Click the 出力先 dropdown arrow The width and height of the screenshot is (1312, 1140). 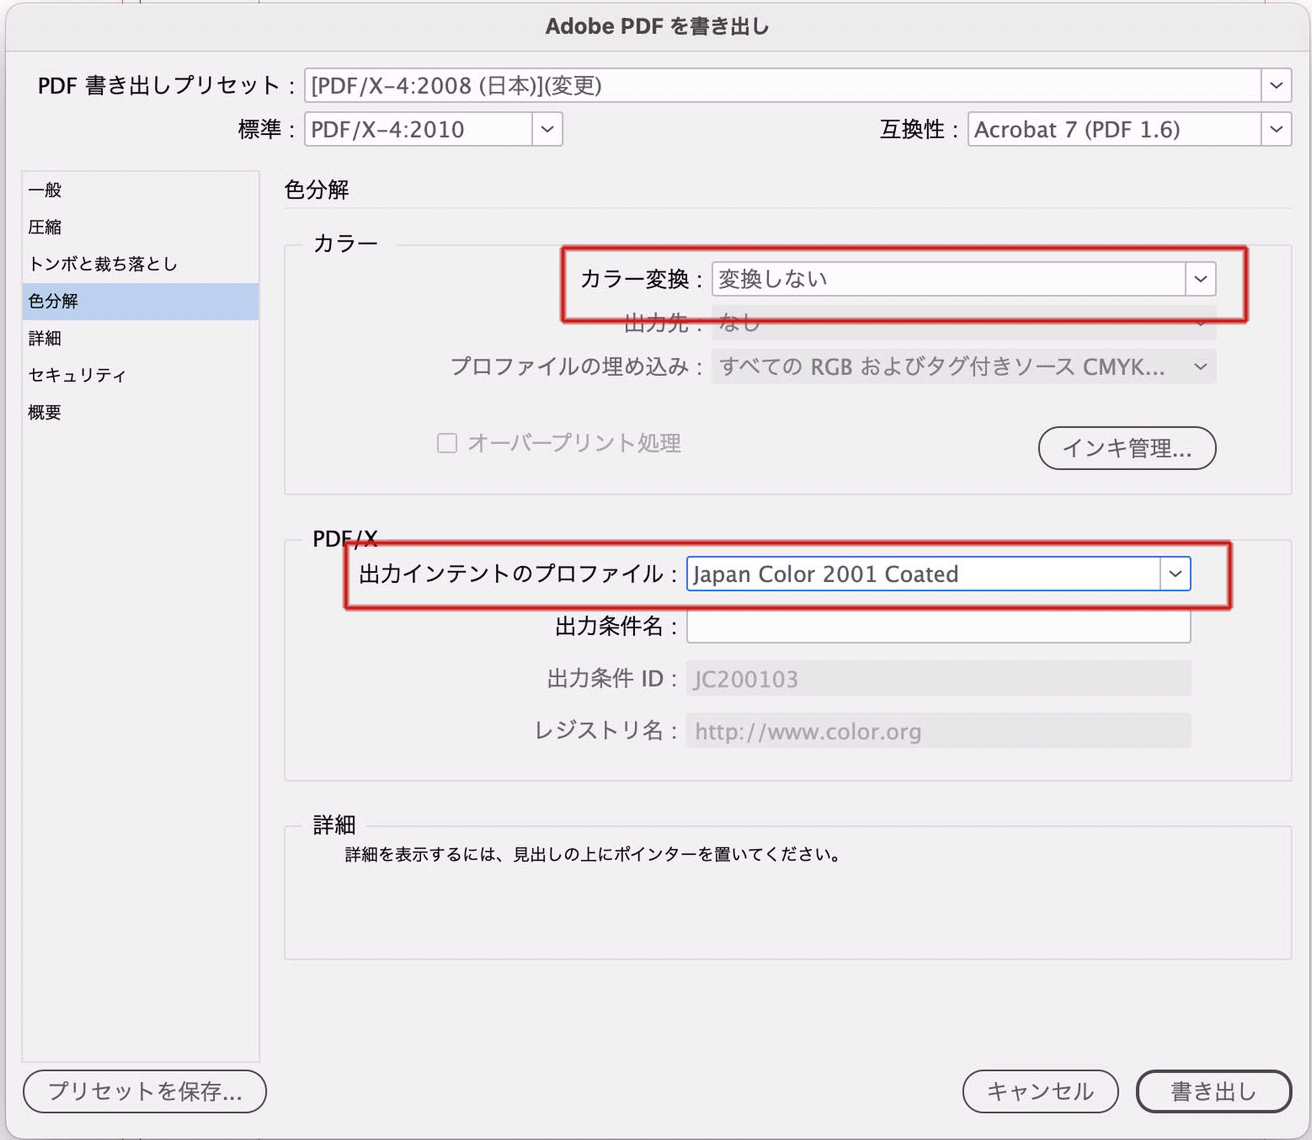(1200, 323)
